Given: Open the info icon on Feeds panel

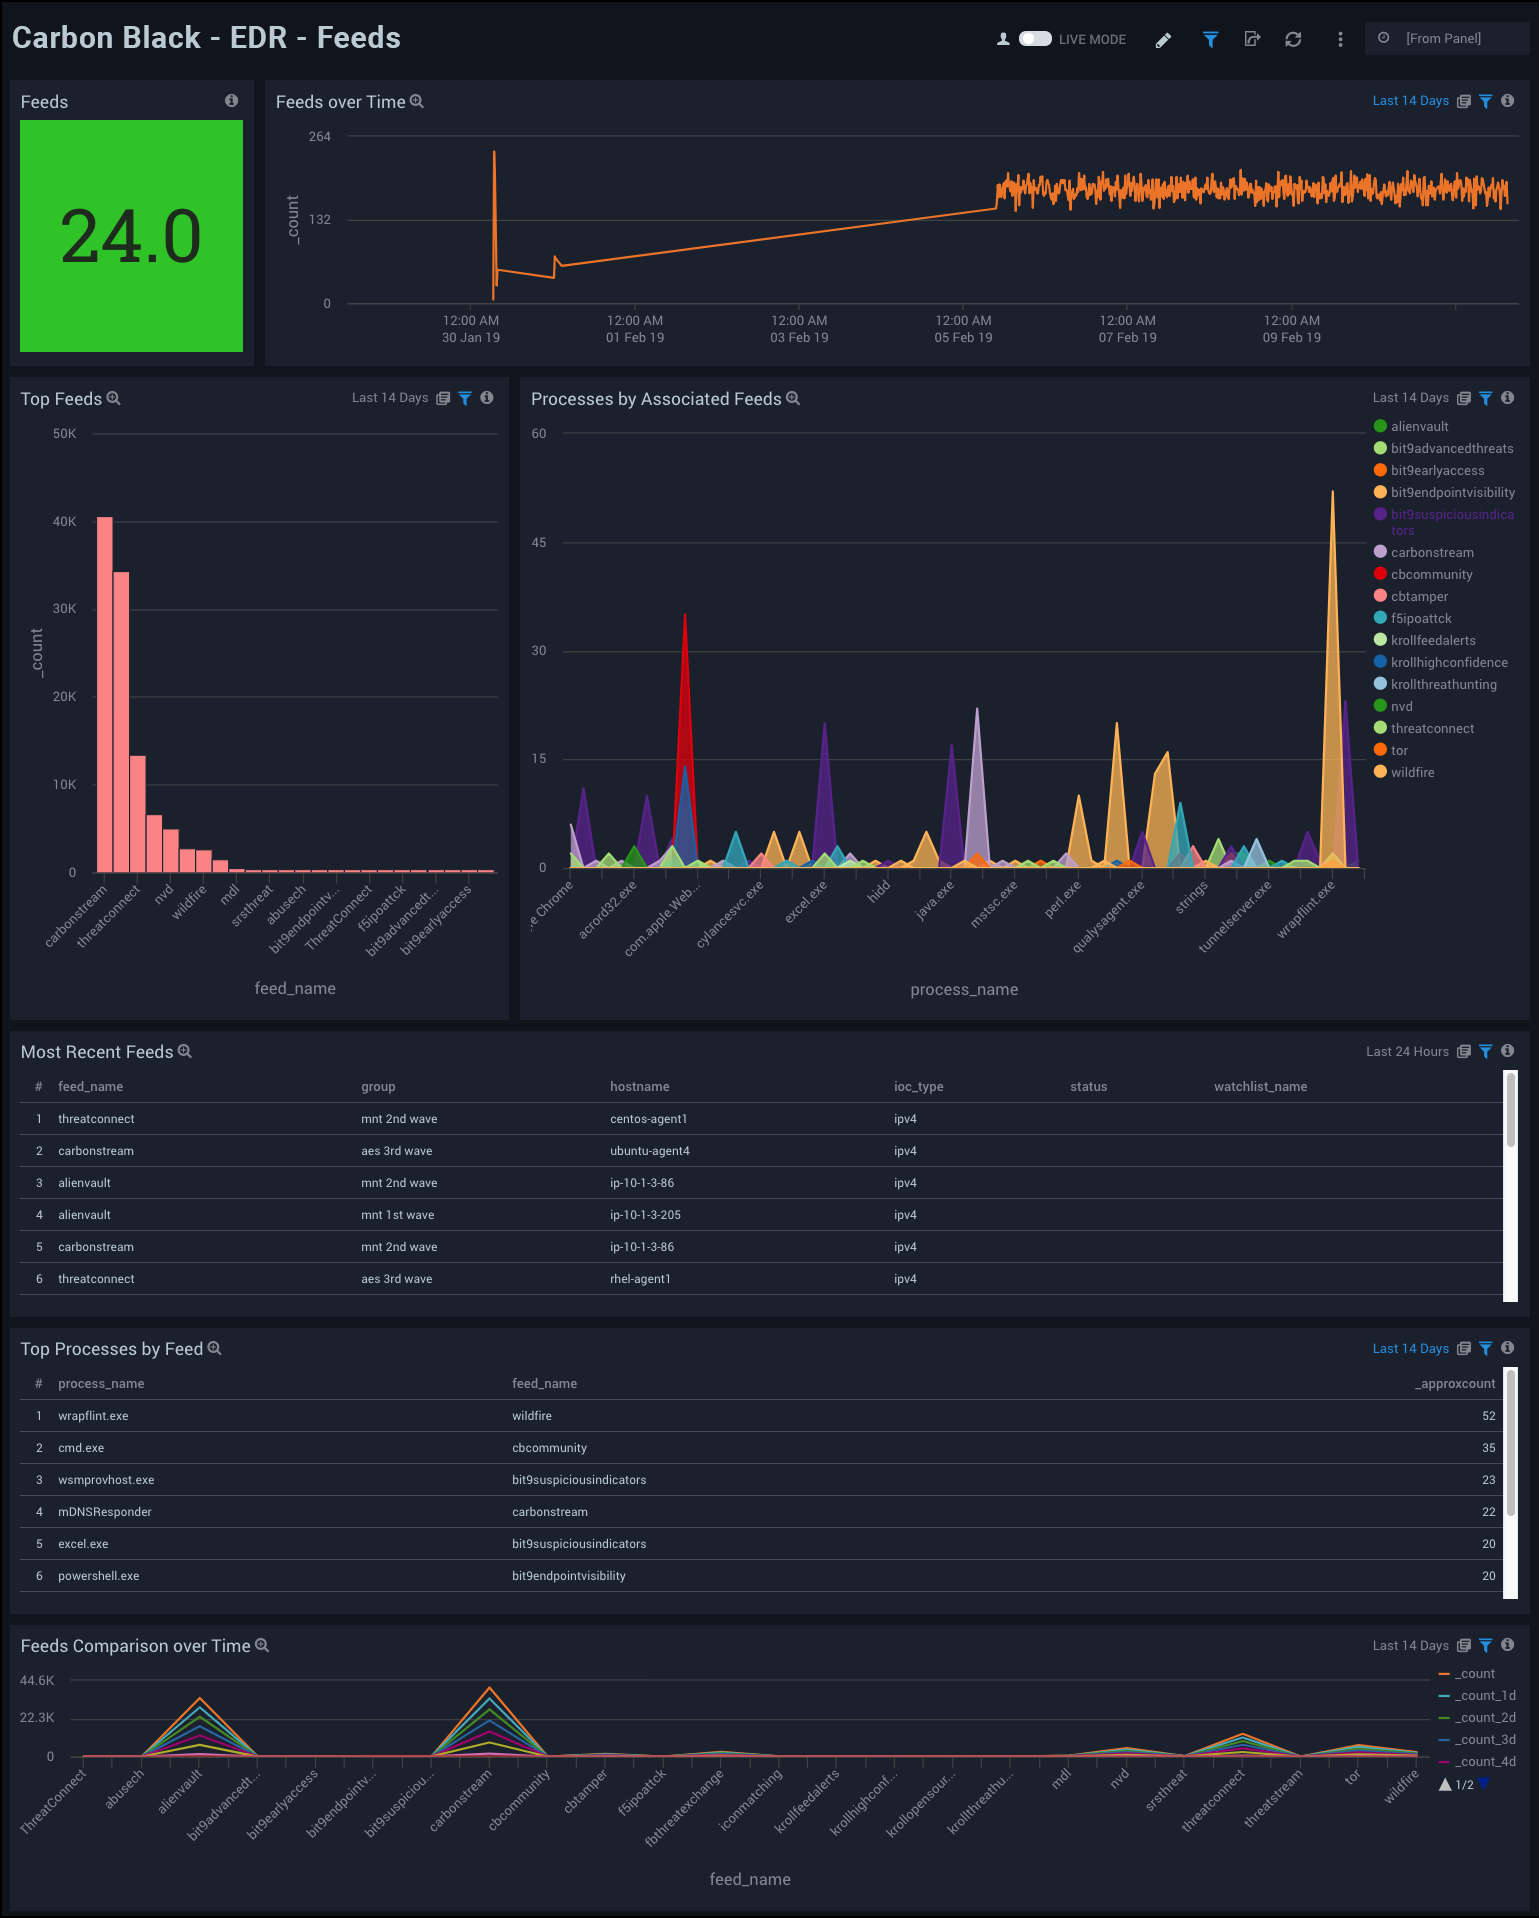Looking at the screenshot, I should pyautogui.click(x=231, y=101).
